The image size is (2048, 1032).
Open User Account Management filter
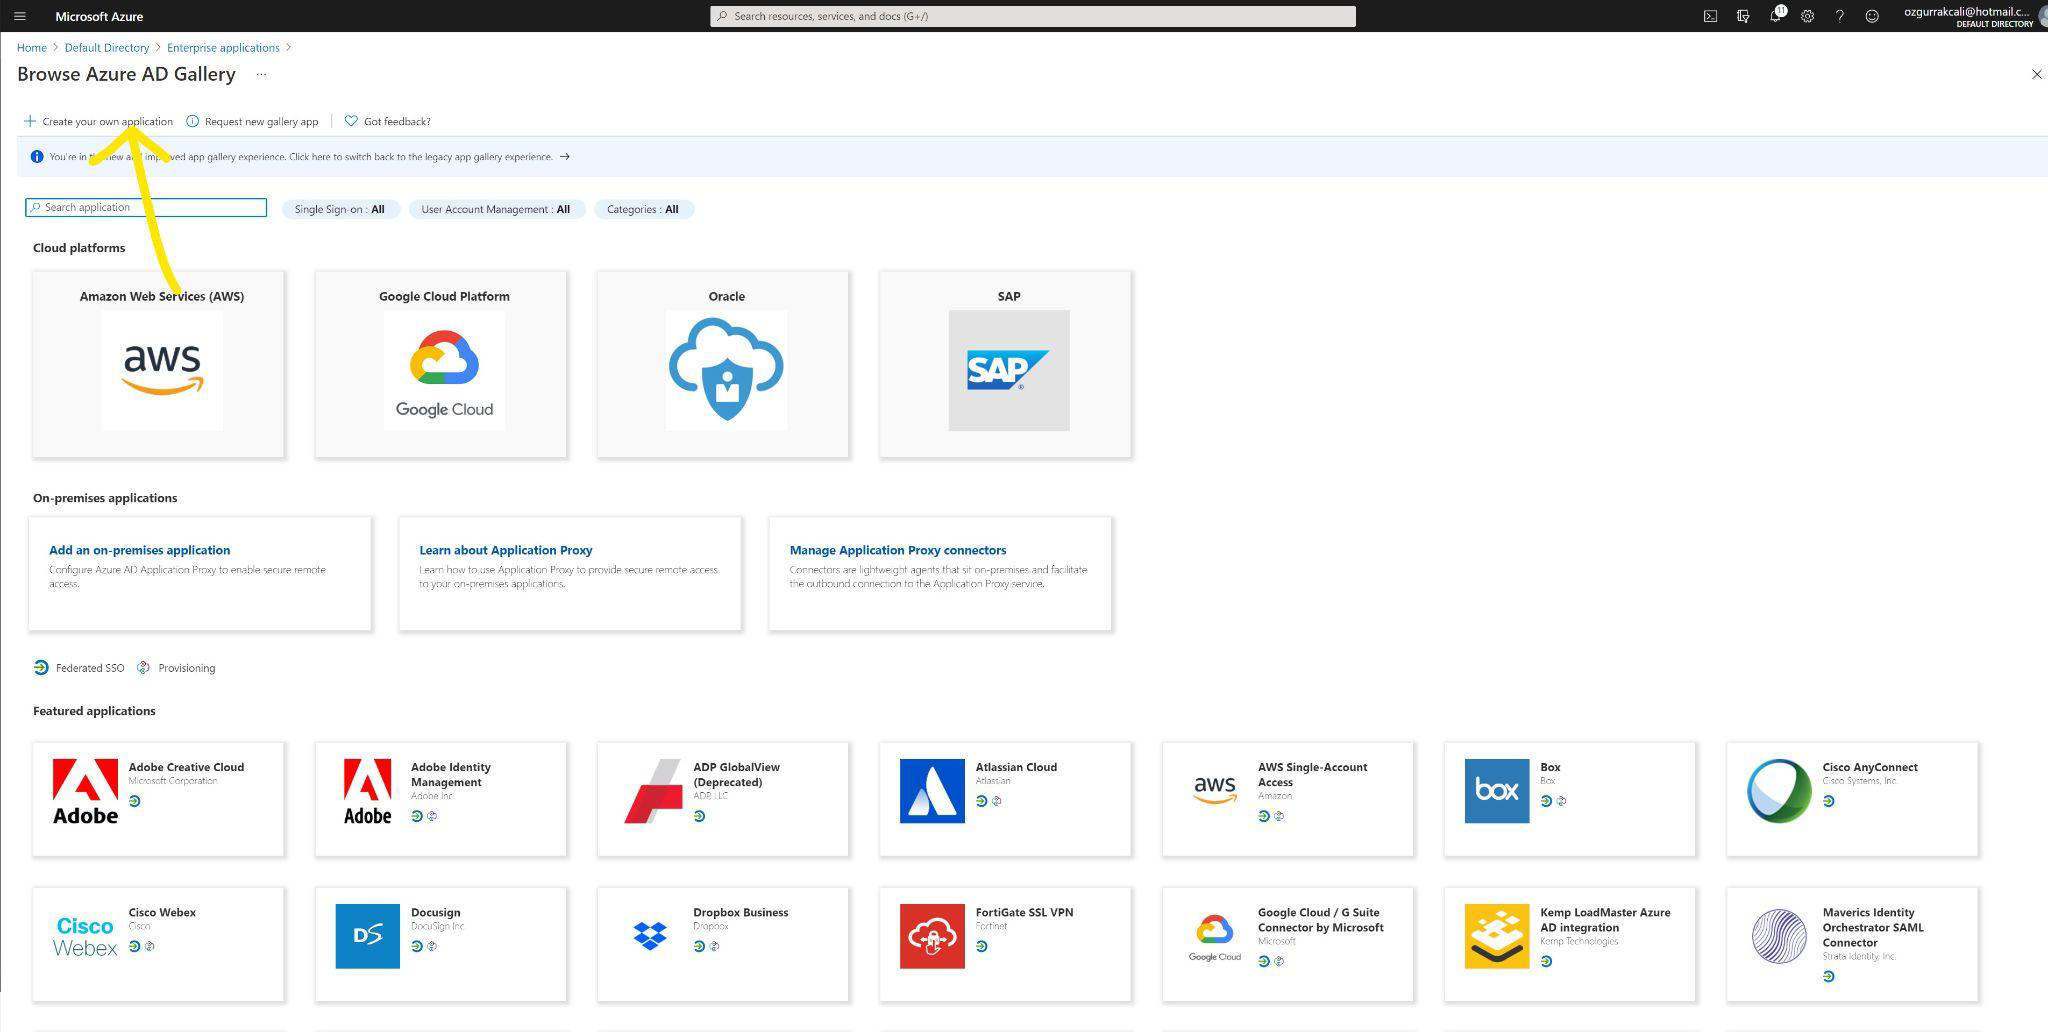click(x=496, y=209)
